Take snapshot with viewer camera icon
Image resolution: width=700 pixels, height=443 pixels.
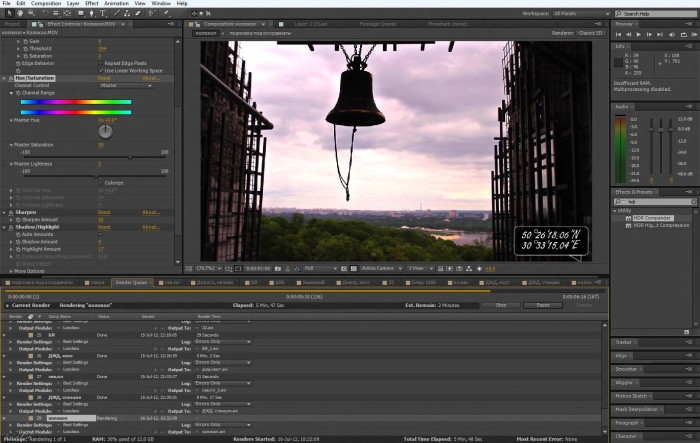[278, 269]
